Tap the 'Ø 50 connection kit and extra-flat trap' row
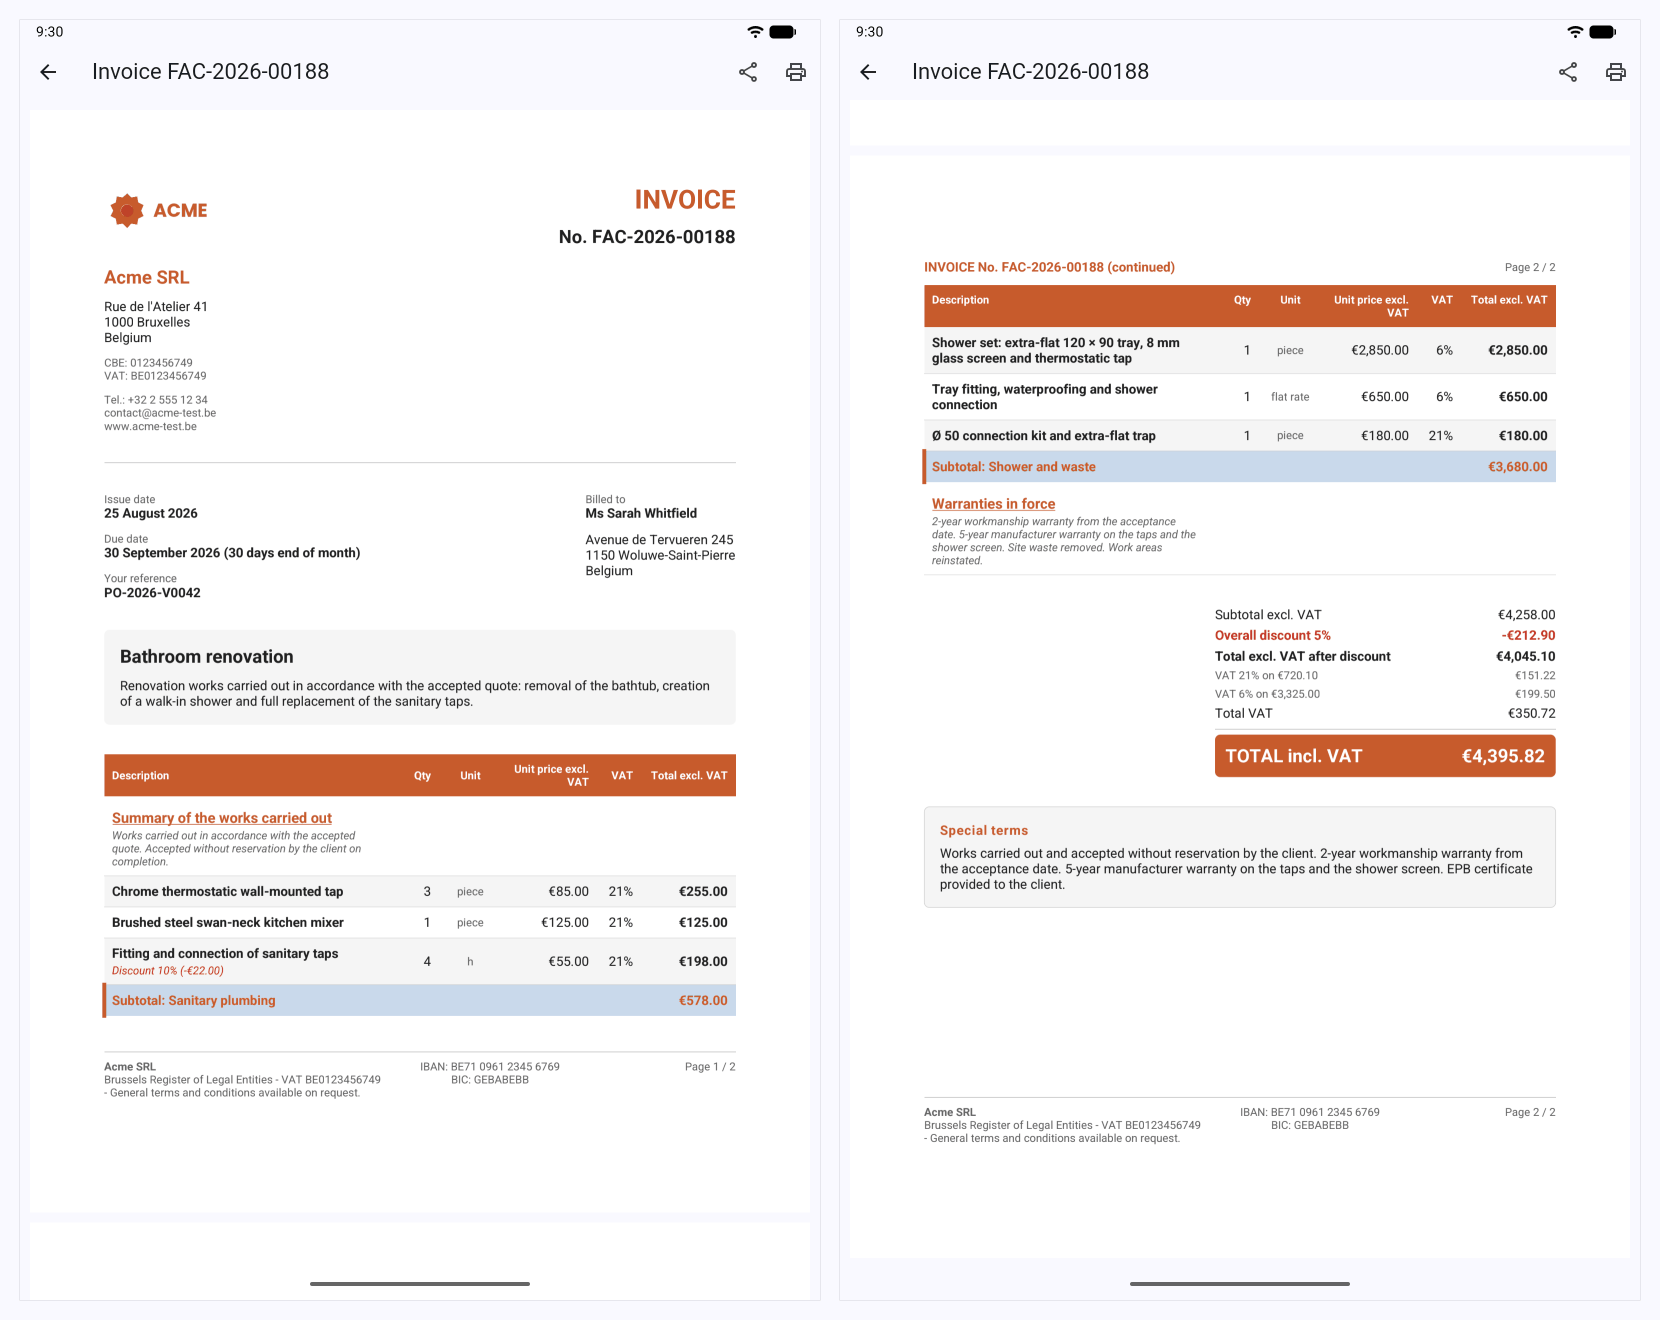The width and height of the screenshot is (1660, 1320). coord(1240,436)
